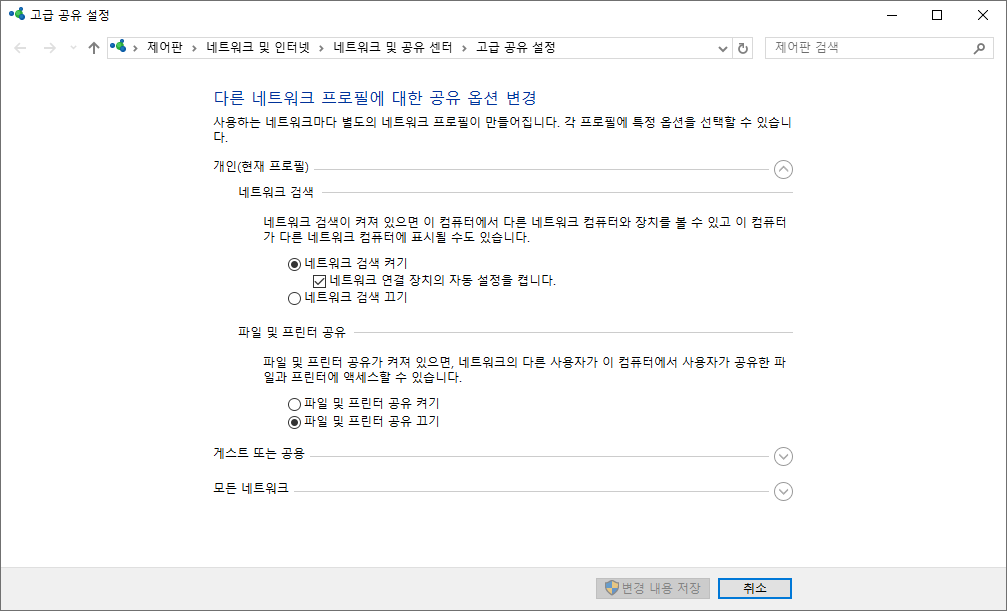Select 네트워크 검색 끄기 radio button

tap(295, 296)
